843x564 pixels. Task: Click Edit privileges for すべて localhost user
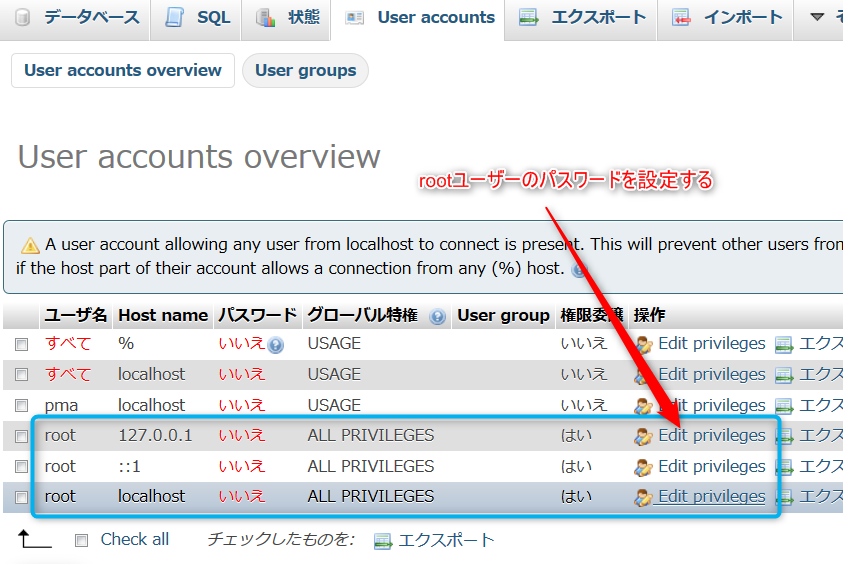(711, 374)
